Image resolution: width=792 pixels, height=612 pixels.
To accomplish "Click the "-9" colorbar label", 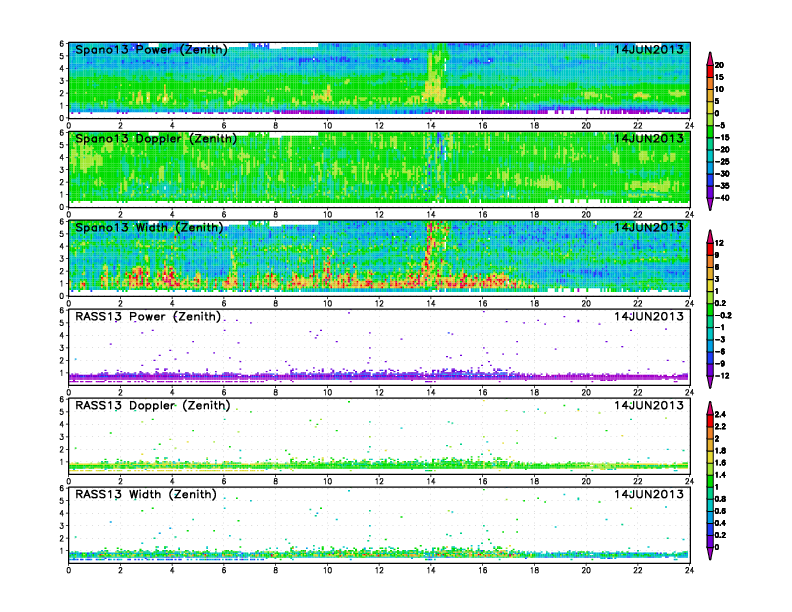I will click(x=720, y=364).
